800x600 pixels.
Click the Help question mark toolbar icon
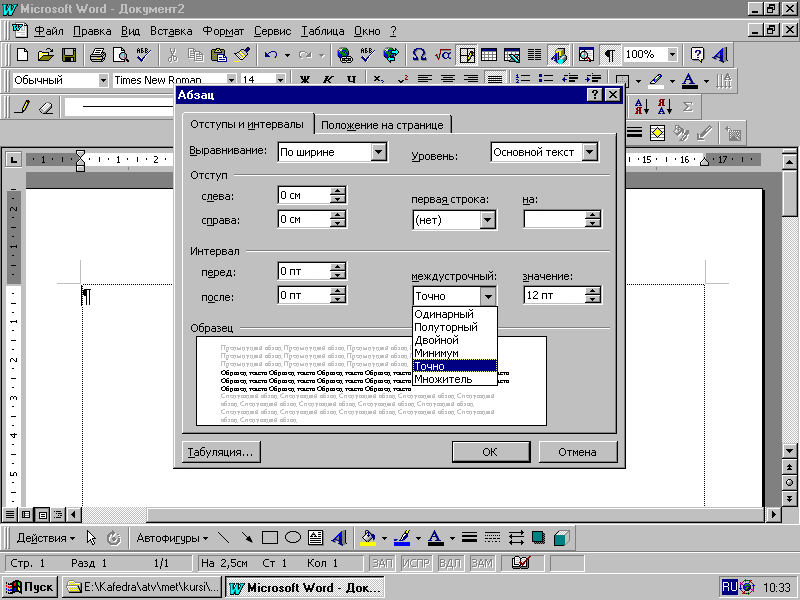coord(697,55)
